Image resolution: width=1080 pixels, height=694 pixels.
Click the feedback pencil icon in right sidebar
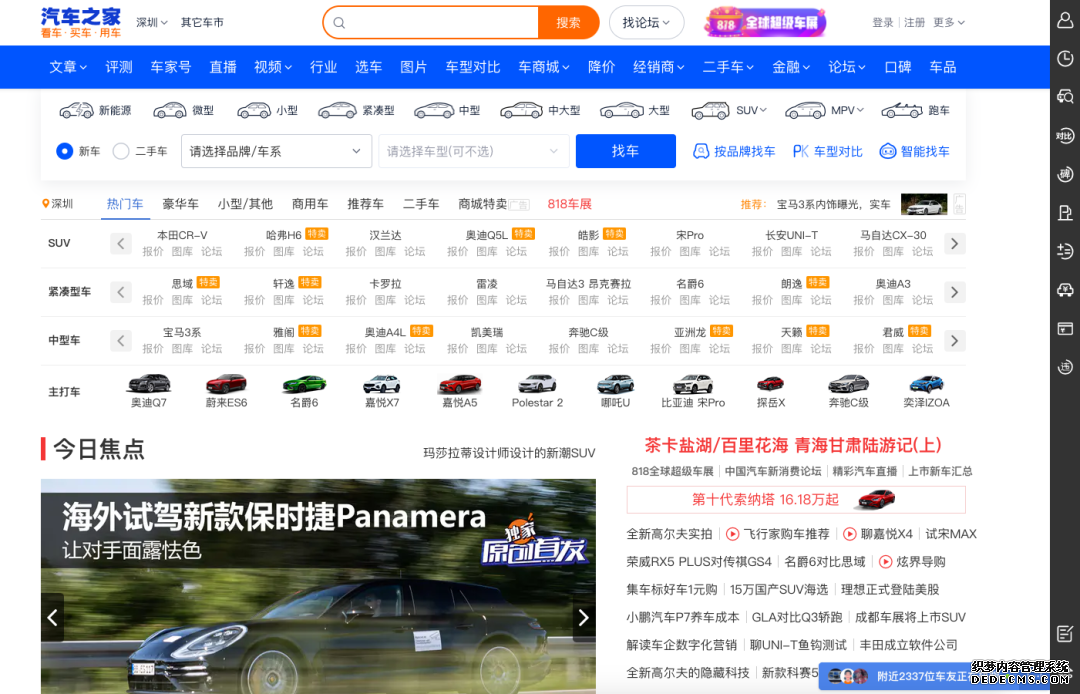click(1064, 633)
